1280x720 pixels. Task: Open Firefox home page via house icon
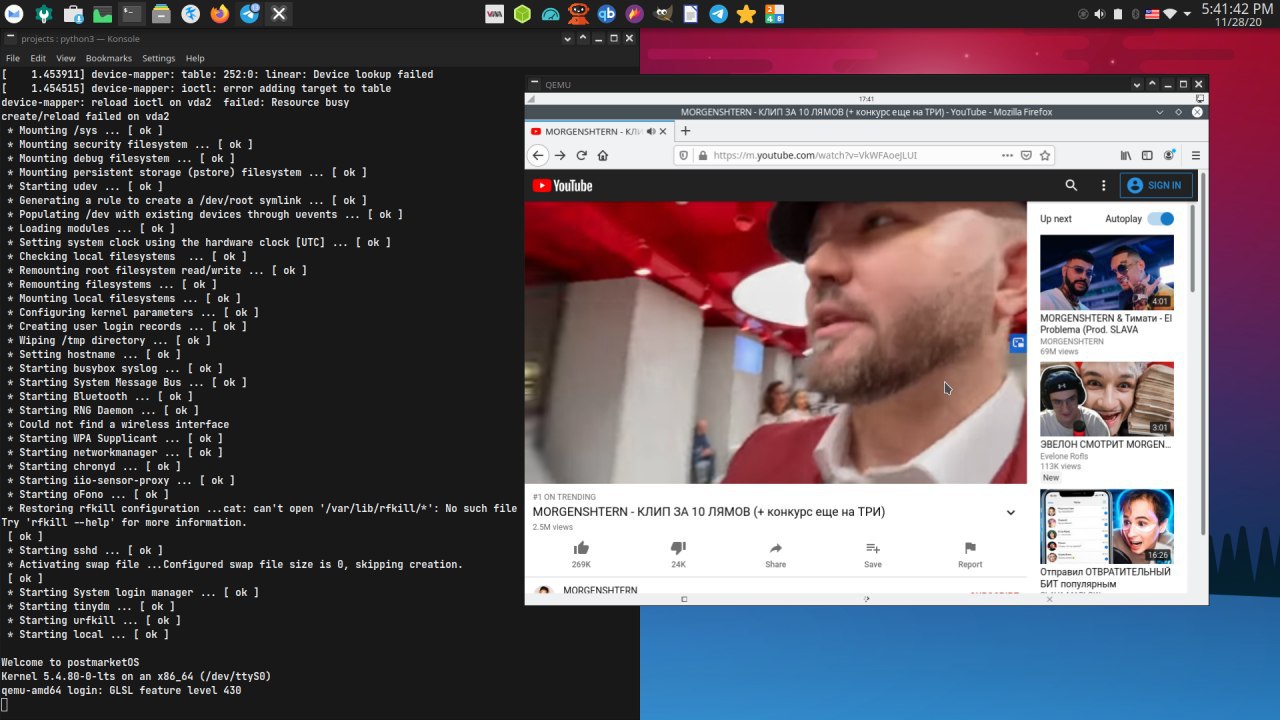[603, 155]
